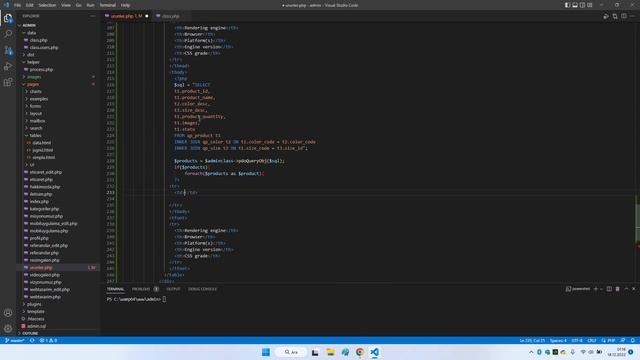Maximize the terminal panel with the caret
Viewport: 640px width, 360px height.
click(x=626, y=289)
